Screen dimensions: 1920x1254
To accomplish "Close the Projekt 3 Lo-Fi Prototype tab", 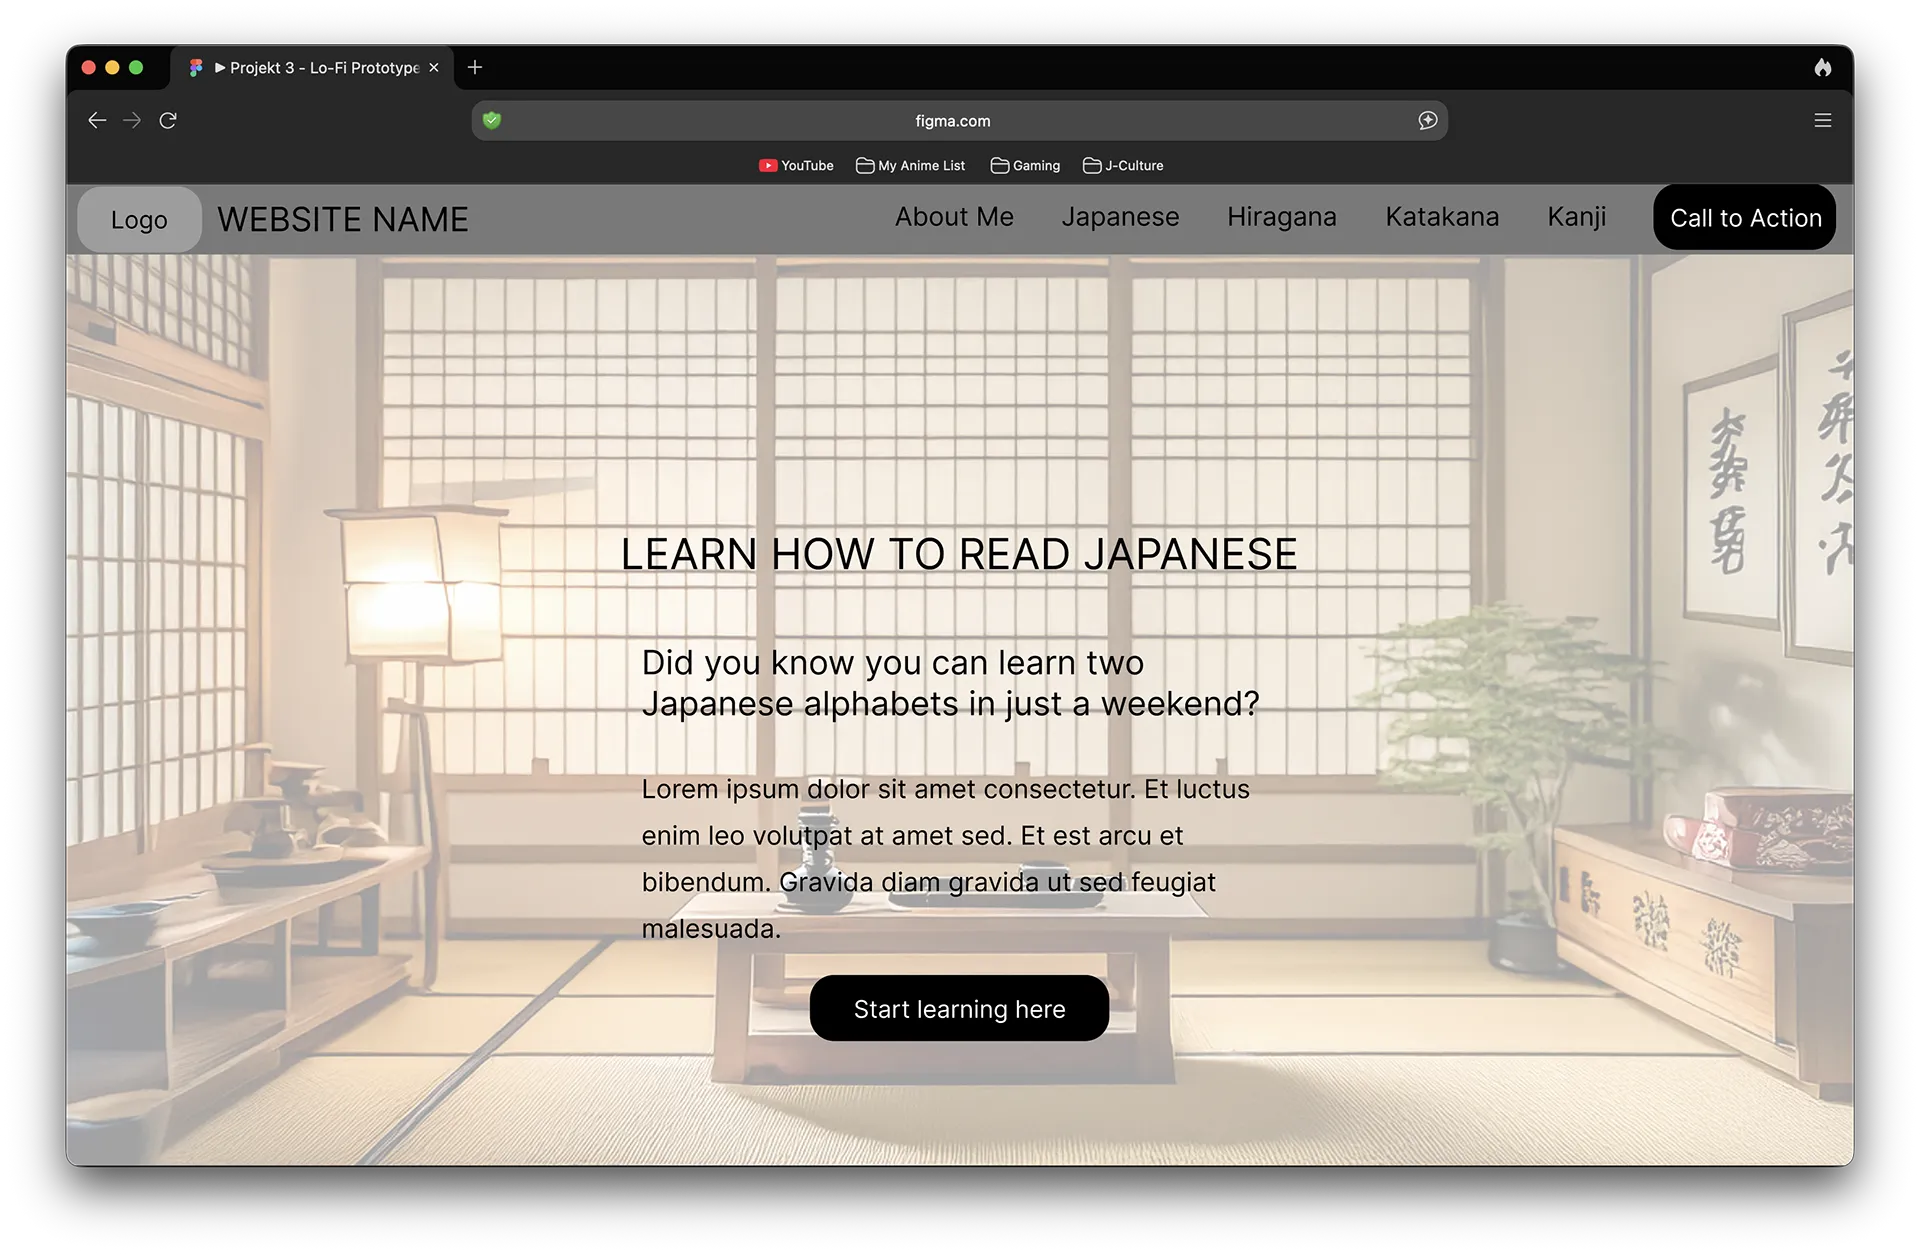I will (434, 67).
